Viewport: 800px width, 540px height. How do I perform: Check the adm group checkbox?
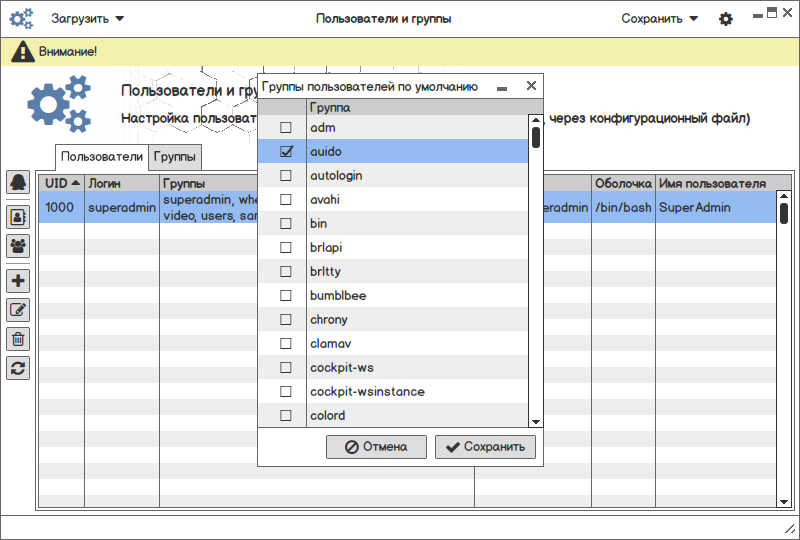pos(286,128)
